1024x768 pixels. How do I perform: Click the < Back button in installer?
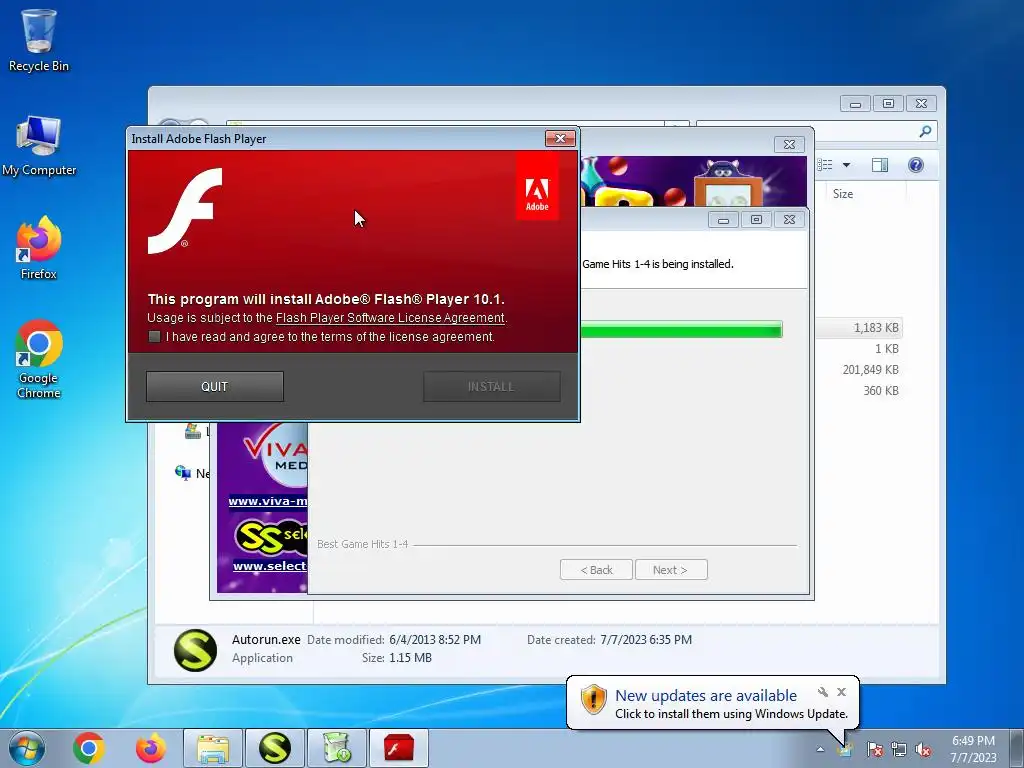(x=596, y=569)
